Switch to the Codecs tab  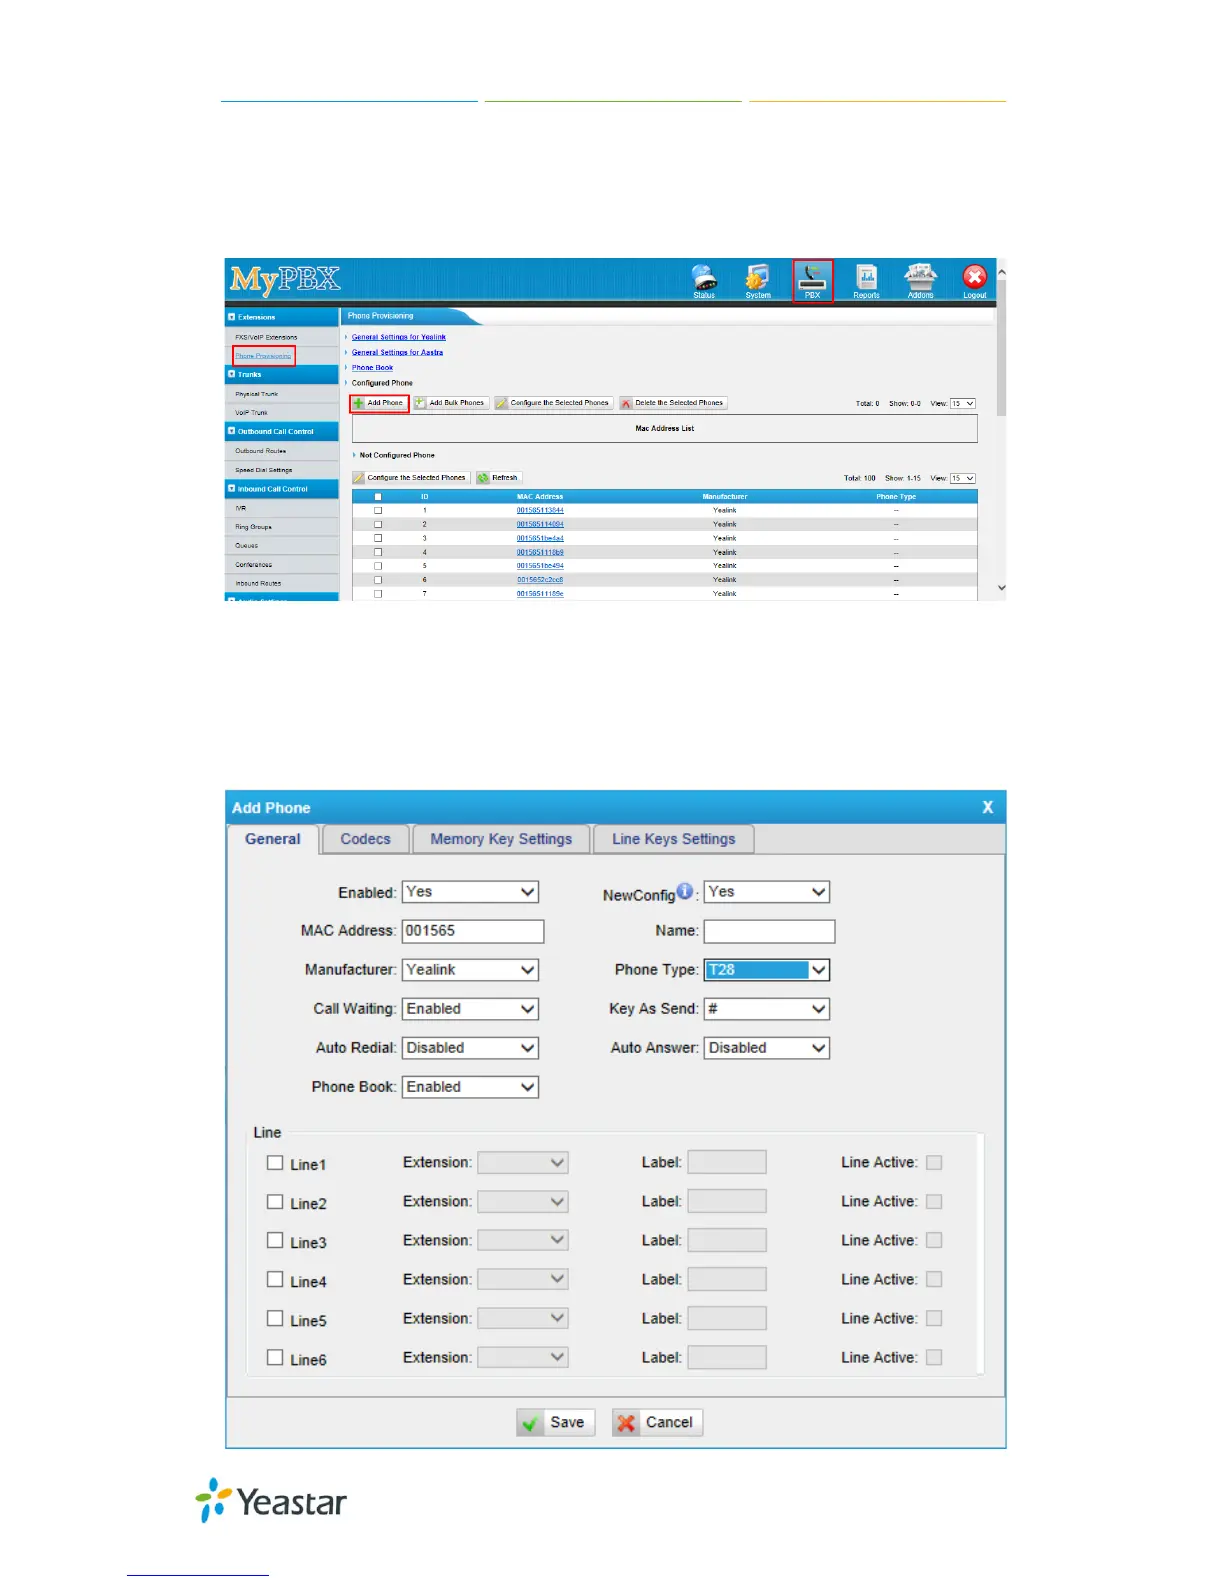(366, 839)
